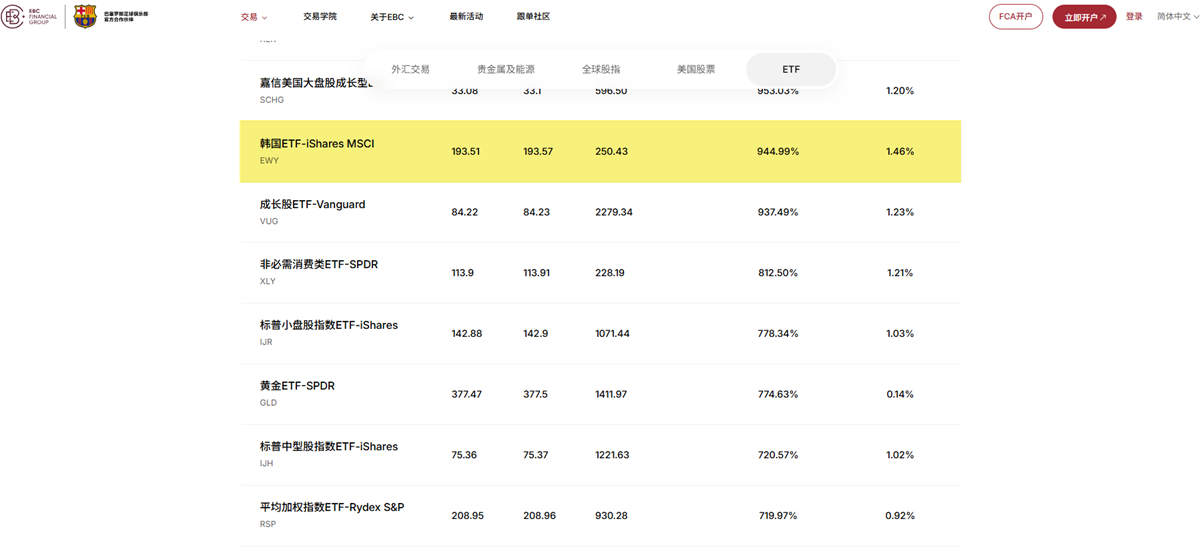Screen dimensions: 1200x549
Task: Click the 812.50% value
Action: [x=778, y=273]
